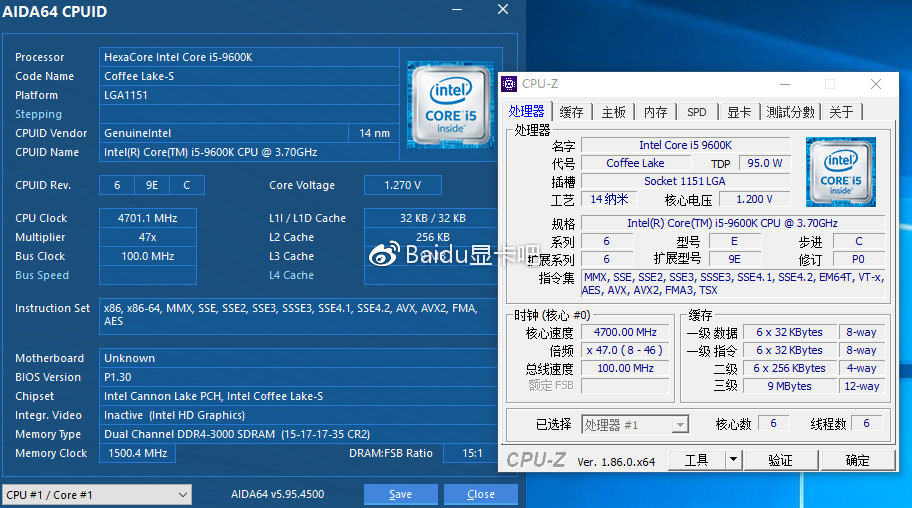Screen dimensions: 912x508
Task: Expand the 工具 dropdown arrow in CPU-Z
Action: [x=733, y=460]
